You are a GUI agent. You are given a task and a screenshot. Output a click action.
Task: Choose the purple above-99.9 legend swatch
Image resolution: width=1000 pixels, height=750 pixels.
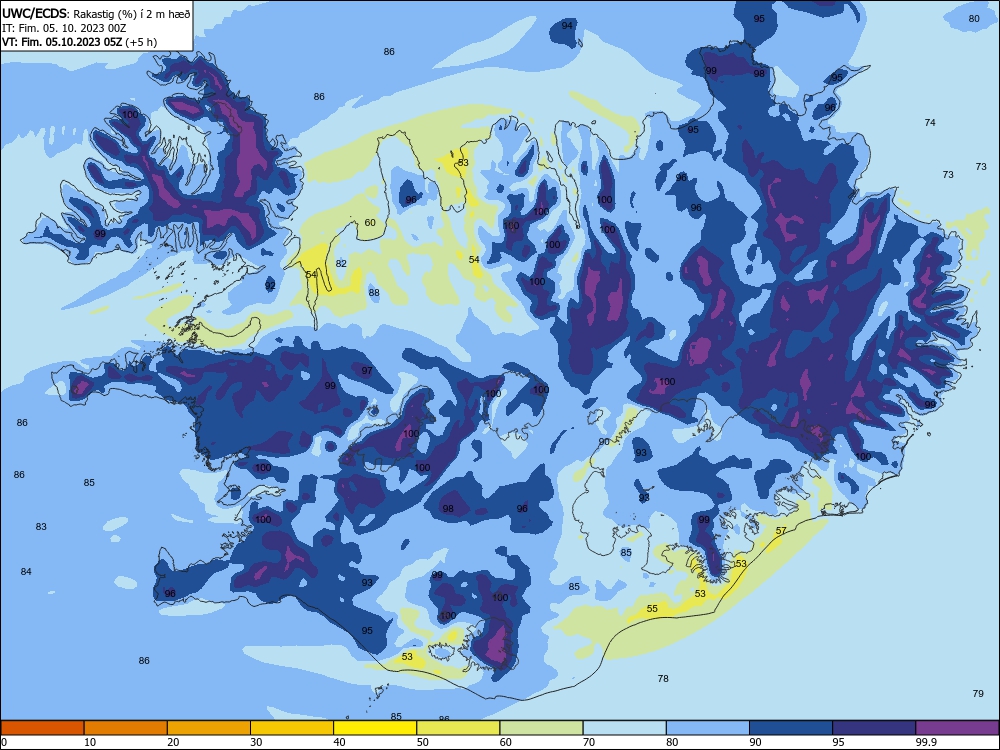[x=957, y=728]
